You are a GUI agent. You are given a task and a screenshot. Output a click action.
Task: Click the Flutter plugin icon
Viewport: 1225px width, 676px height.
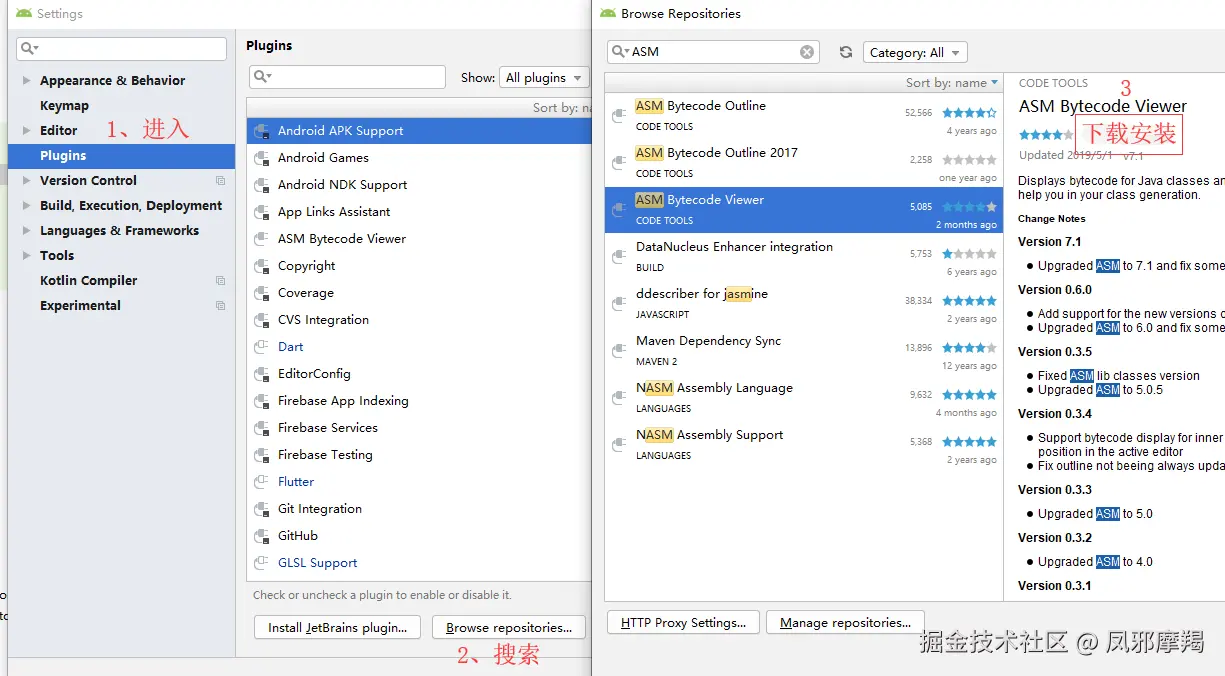pyautogui.click(x=261, y=482)
